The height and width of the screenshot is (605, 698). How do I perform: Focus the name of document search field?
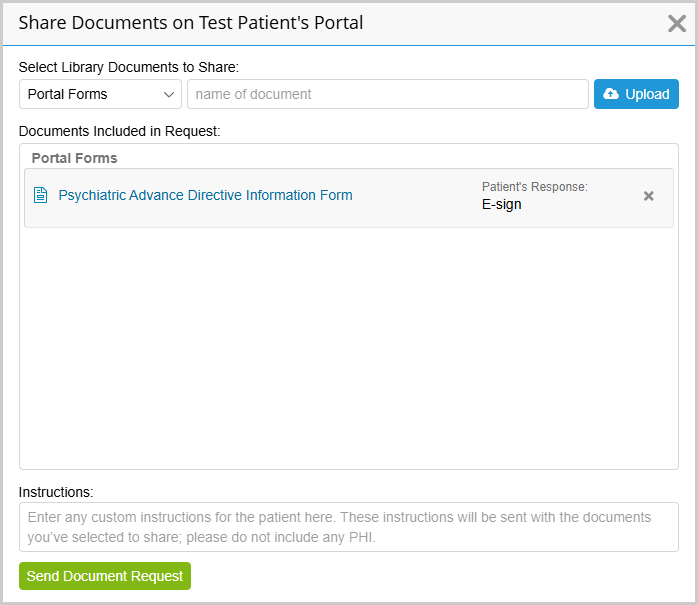click(x=387, y=94)
